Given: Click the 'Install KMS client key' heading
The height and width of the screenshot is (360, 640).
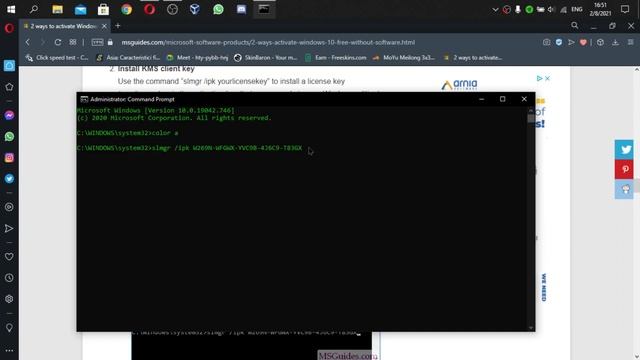Looking at the screenshot, I should (x=156, y=69).
